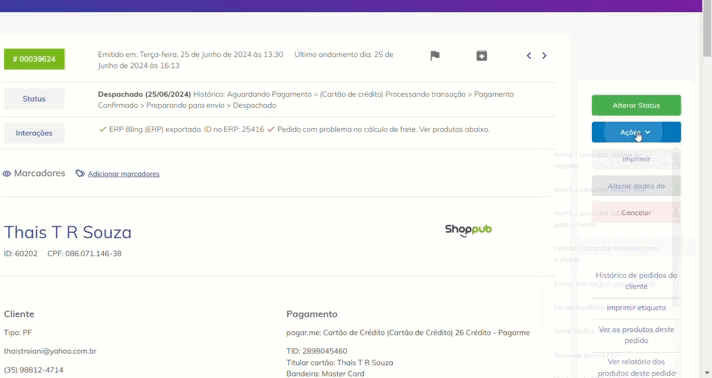Click the Pedido com problema no cálculo de frete note
Viewport: 712px width, 378px height.
click(x=378, y=129)
